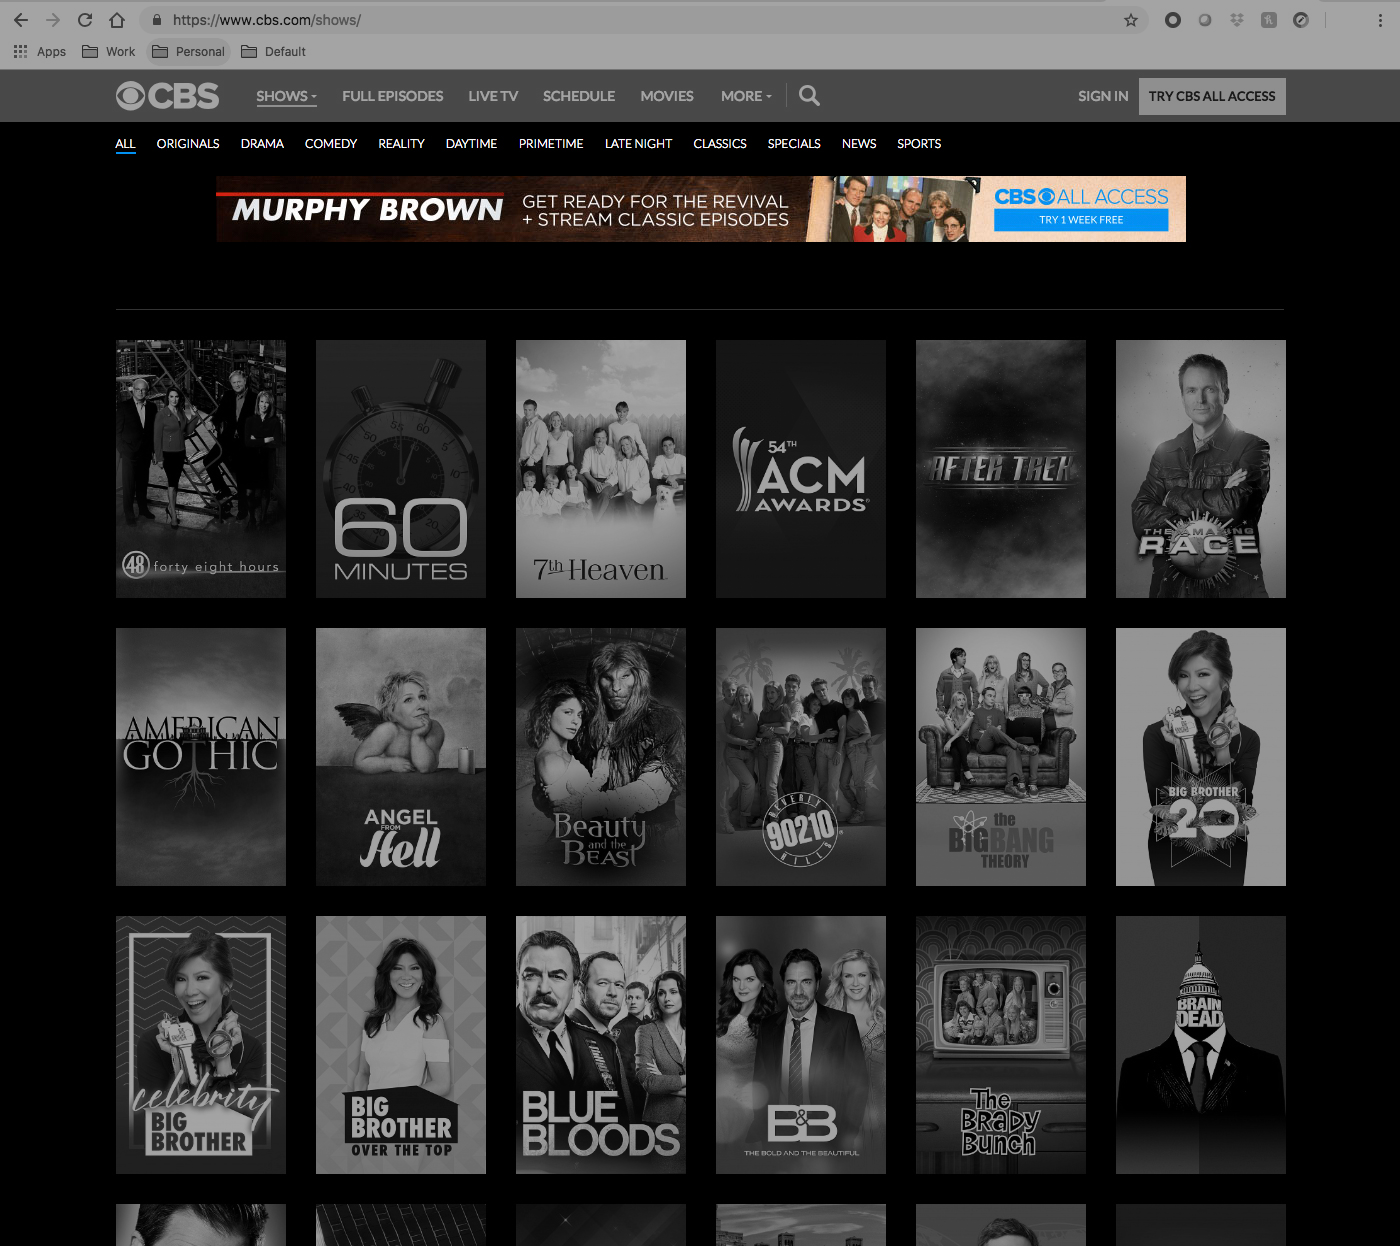
Task: Bookmark this page with star icon
Action: pyautogui.click(x=1131, y=20)
